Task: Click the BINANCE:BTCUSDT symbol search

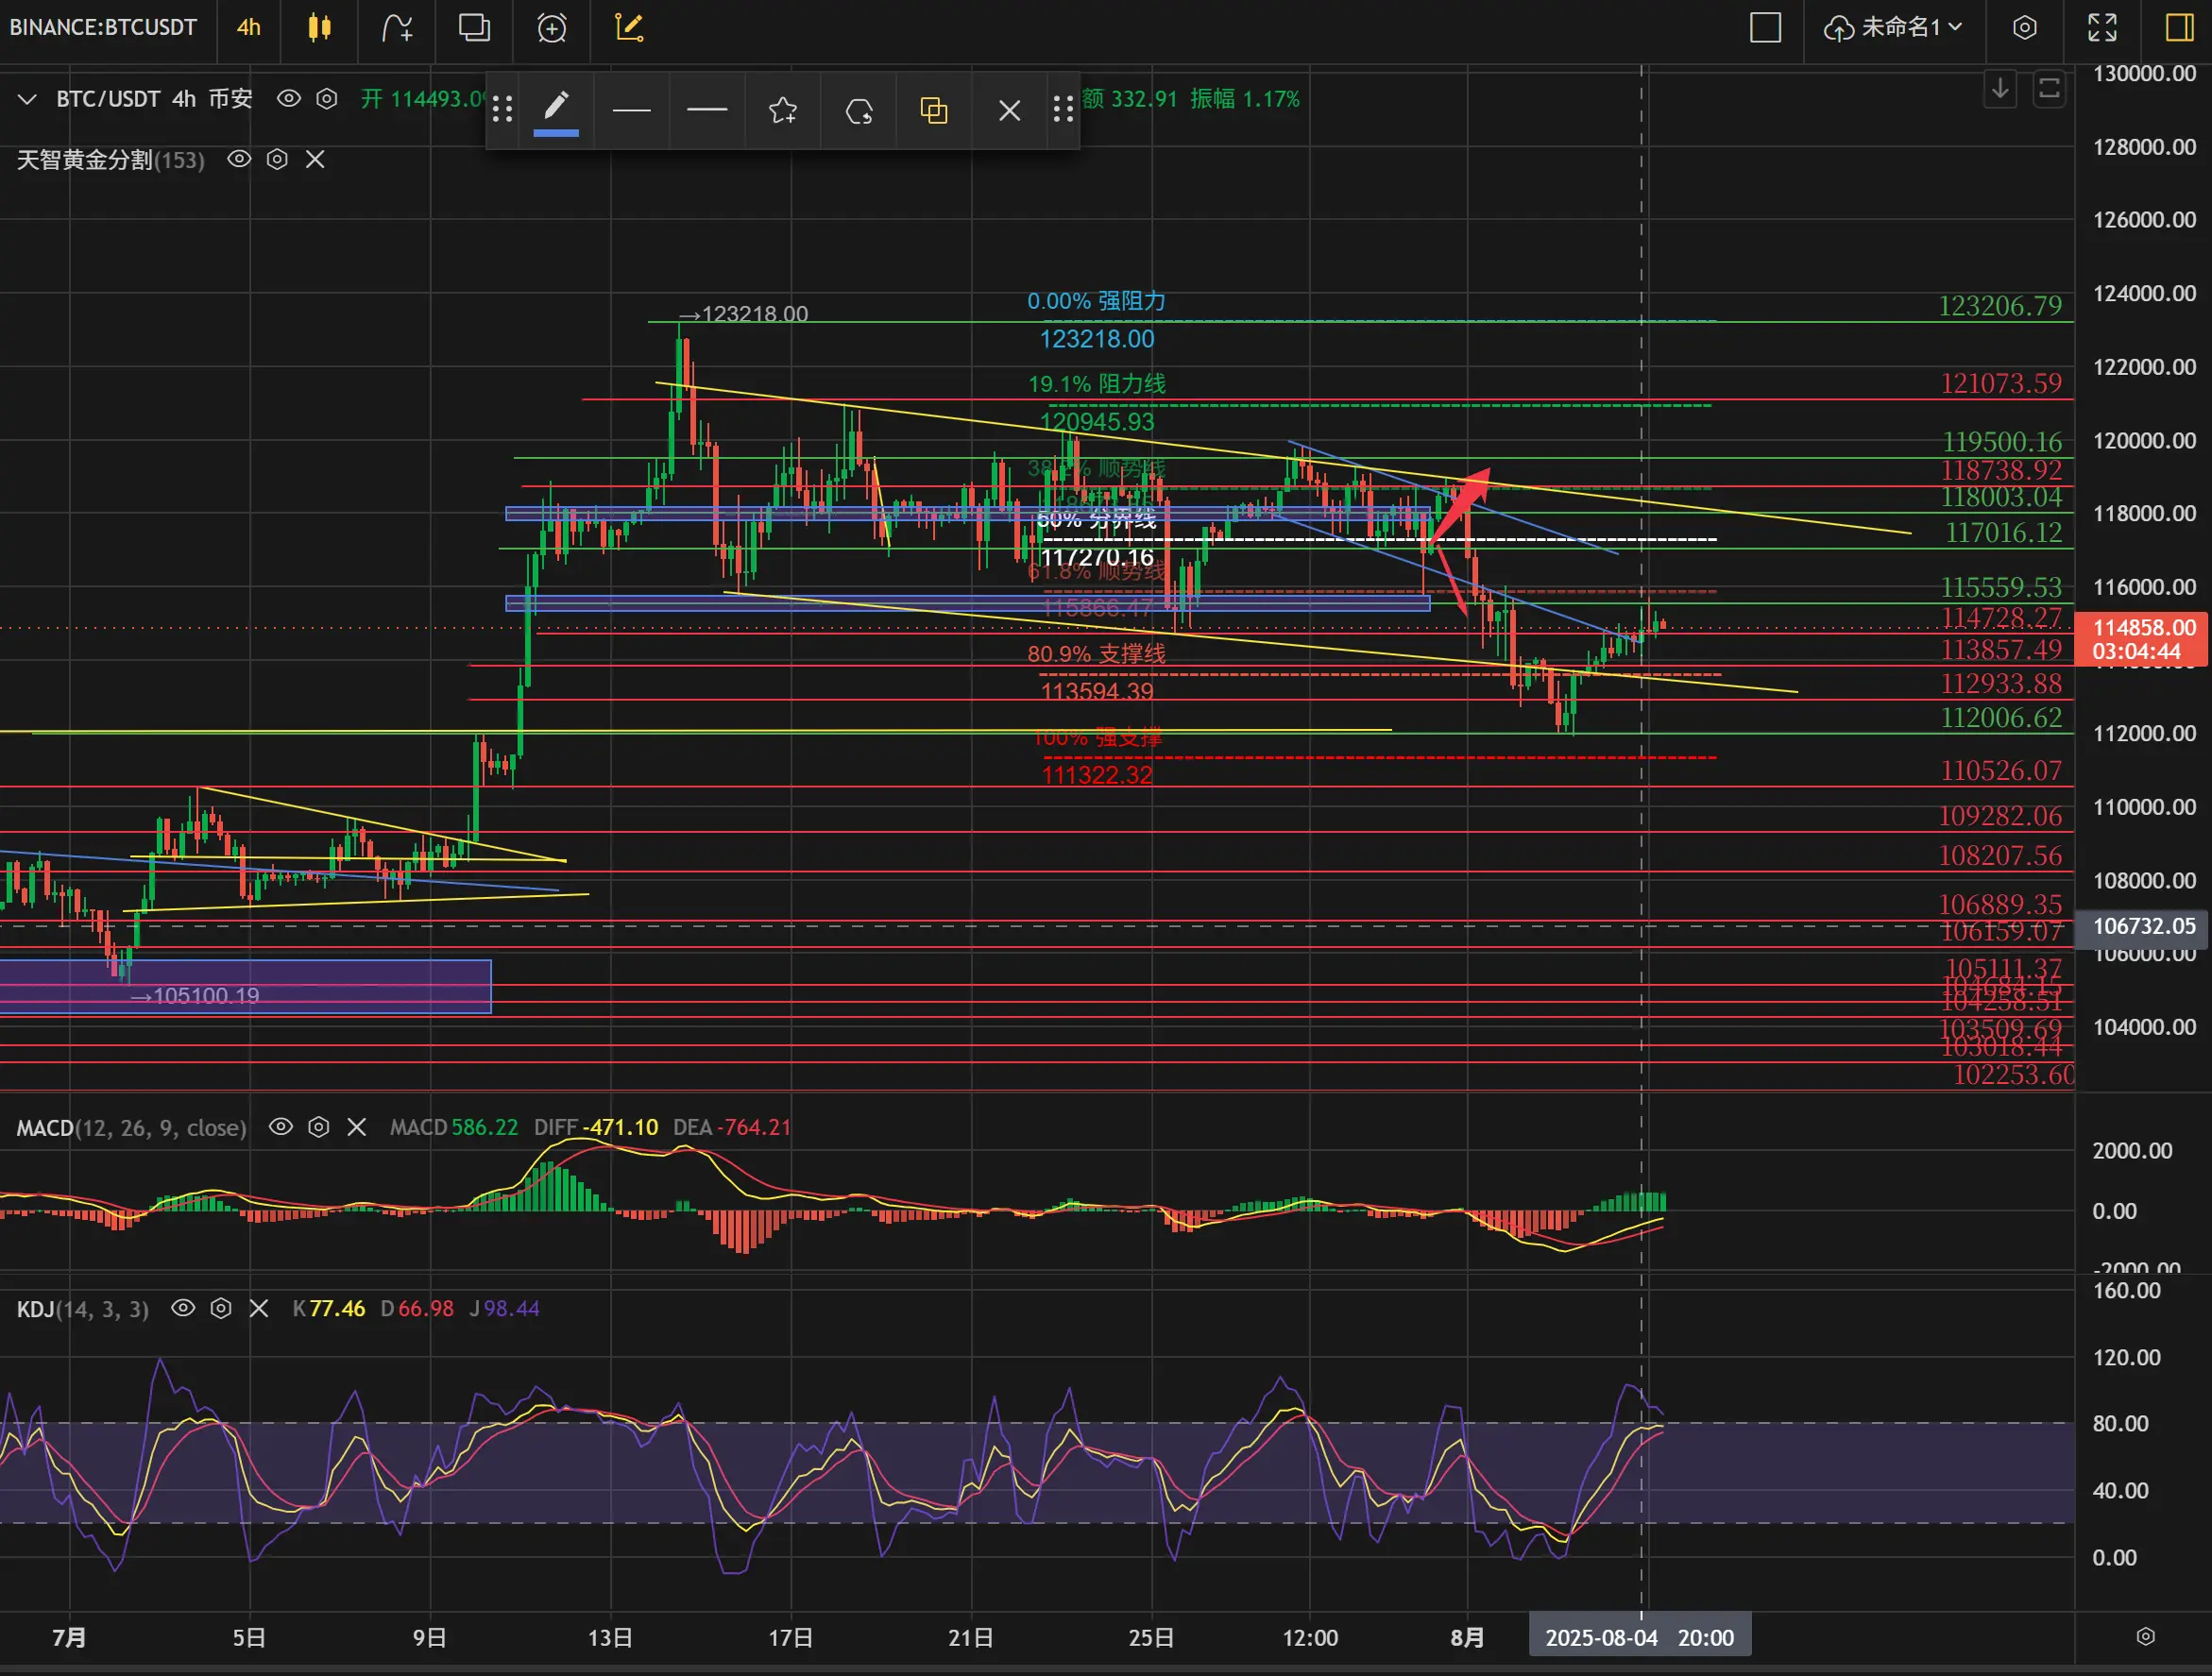Action: pos(103,27)
